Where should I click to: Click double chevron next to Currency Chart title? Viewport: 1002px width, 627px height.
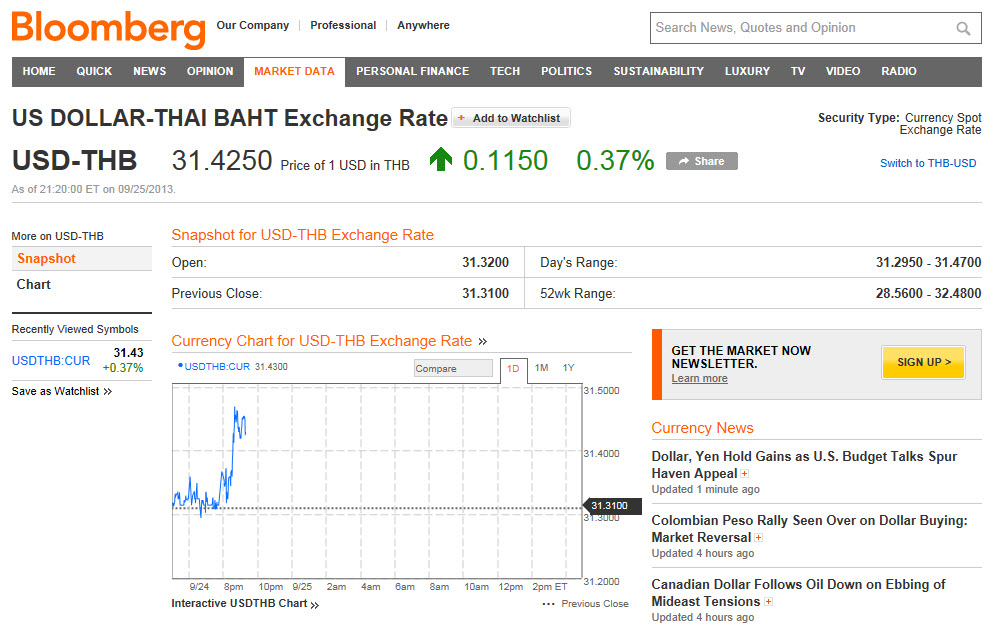tap(482, 341)
